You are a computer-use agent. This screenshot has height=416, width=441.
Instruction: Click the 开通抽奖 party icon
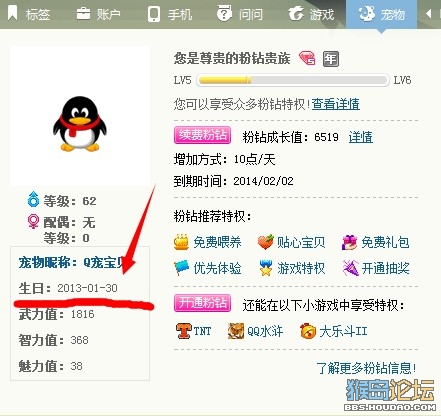(x=350, y=268)
